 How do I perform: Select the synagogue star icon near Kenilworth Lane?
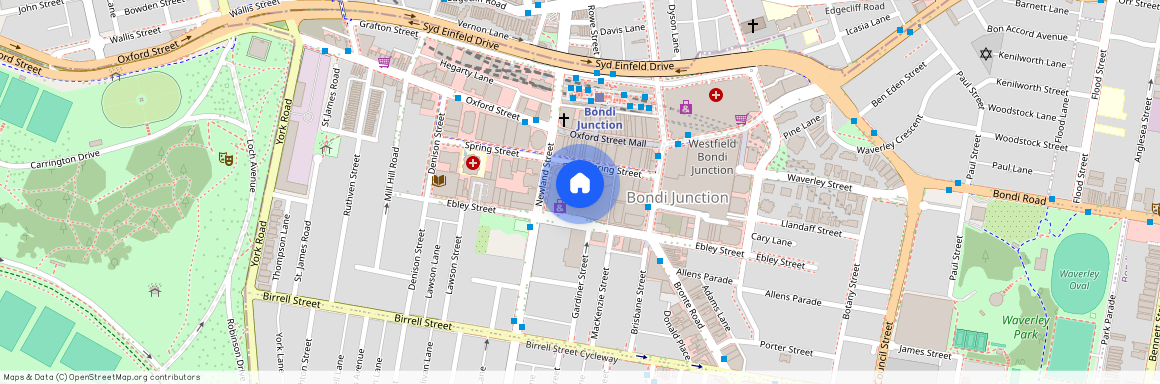(985, 54)
